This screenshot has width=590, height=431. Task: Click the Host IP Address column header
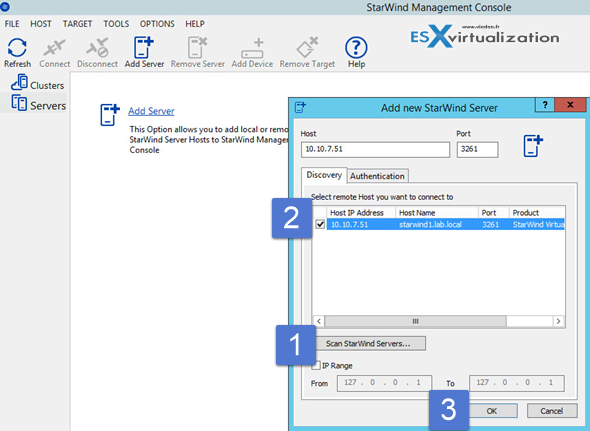(x=360, y=213)
